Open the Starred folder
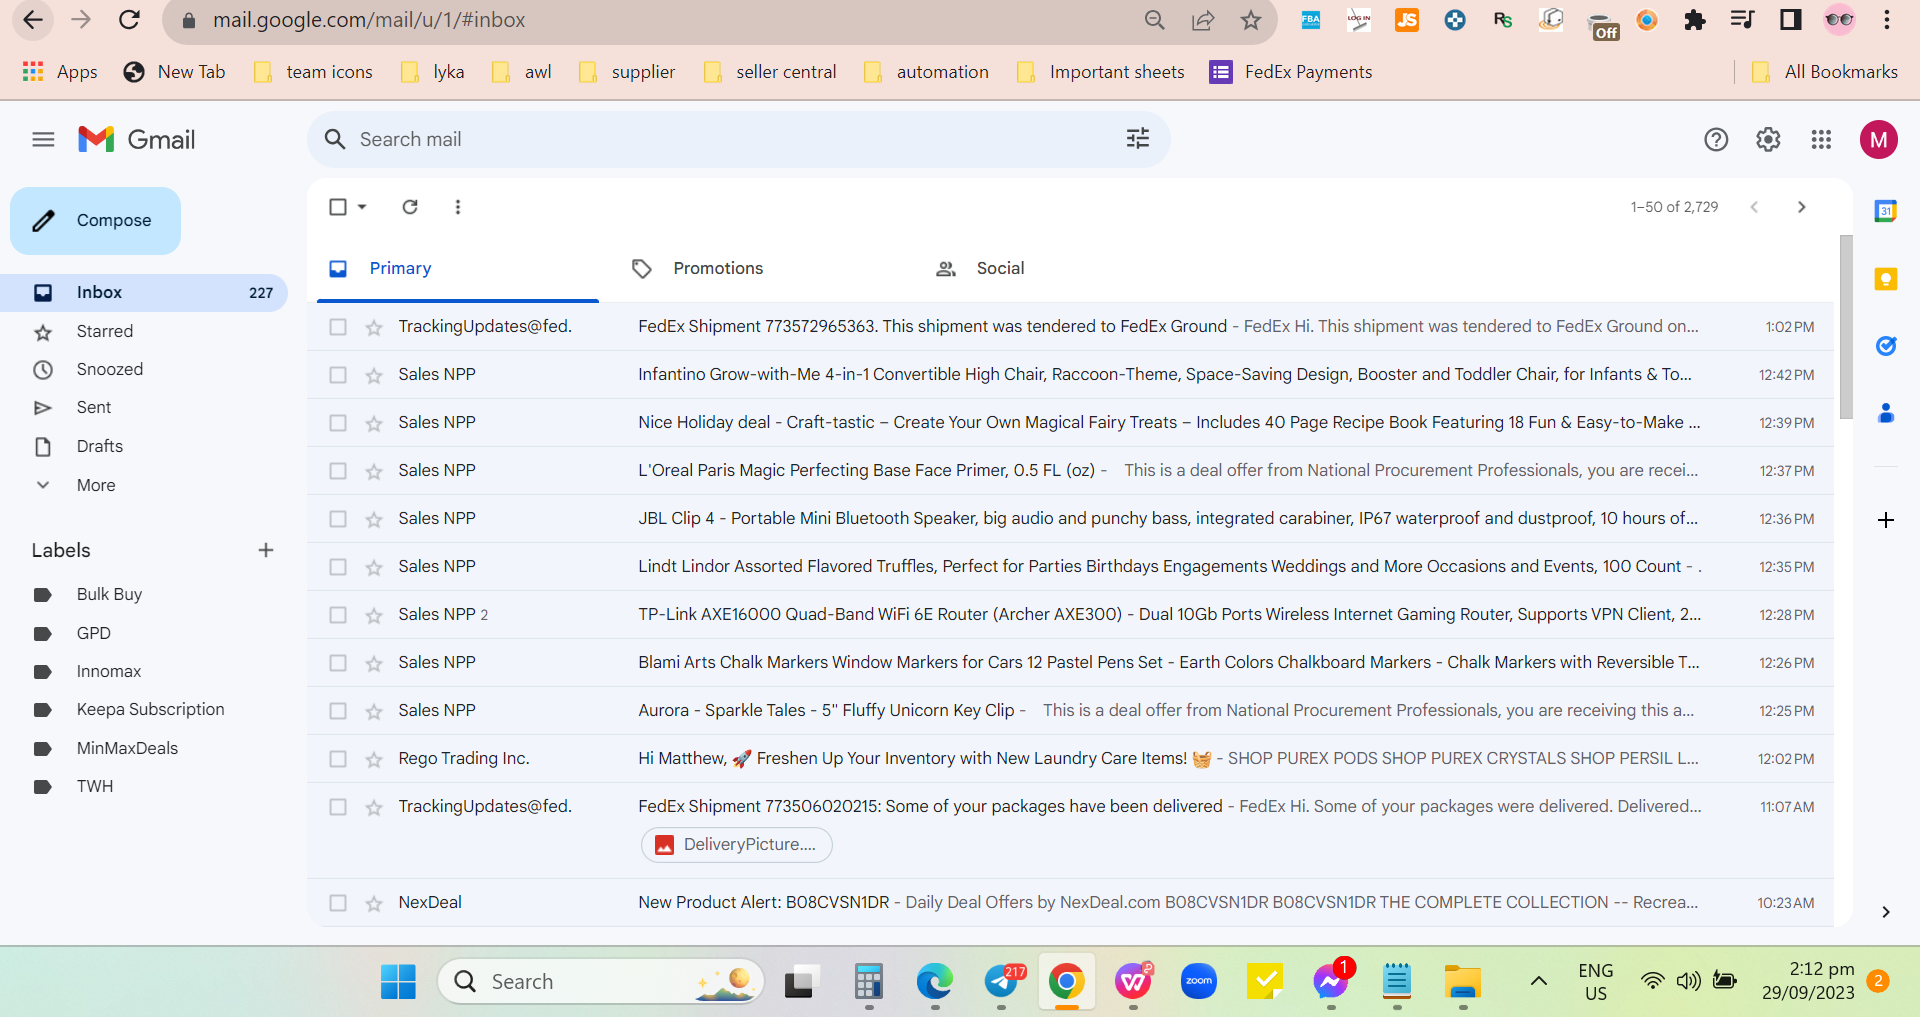The height and width of the screenshot is (1017, 1920). [x=105, y=331]
